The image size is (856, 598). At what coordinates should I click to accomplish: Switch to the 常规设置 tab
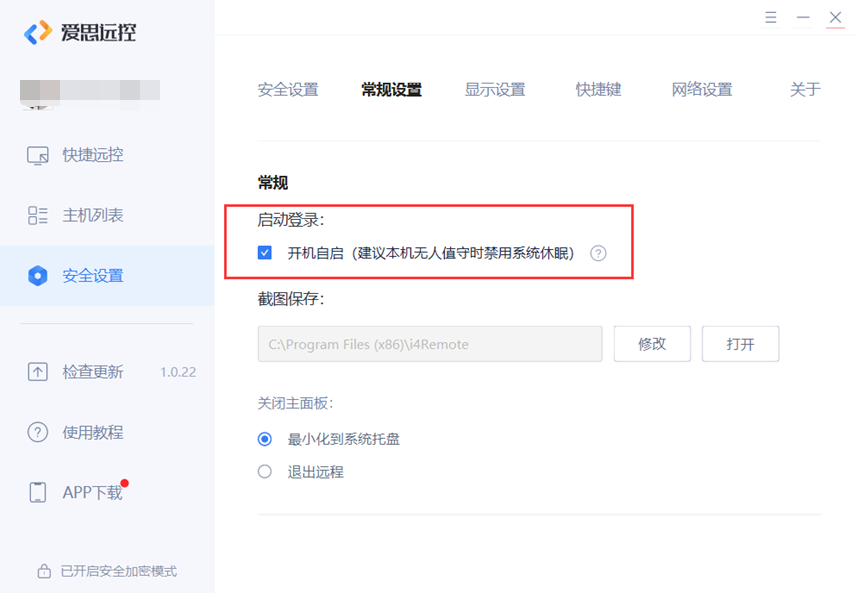[x=391, y=90]
